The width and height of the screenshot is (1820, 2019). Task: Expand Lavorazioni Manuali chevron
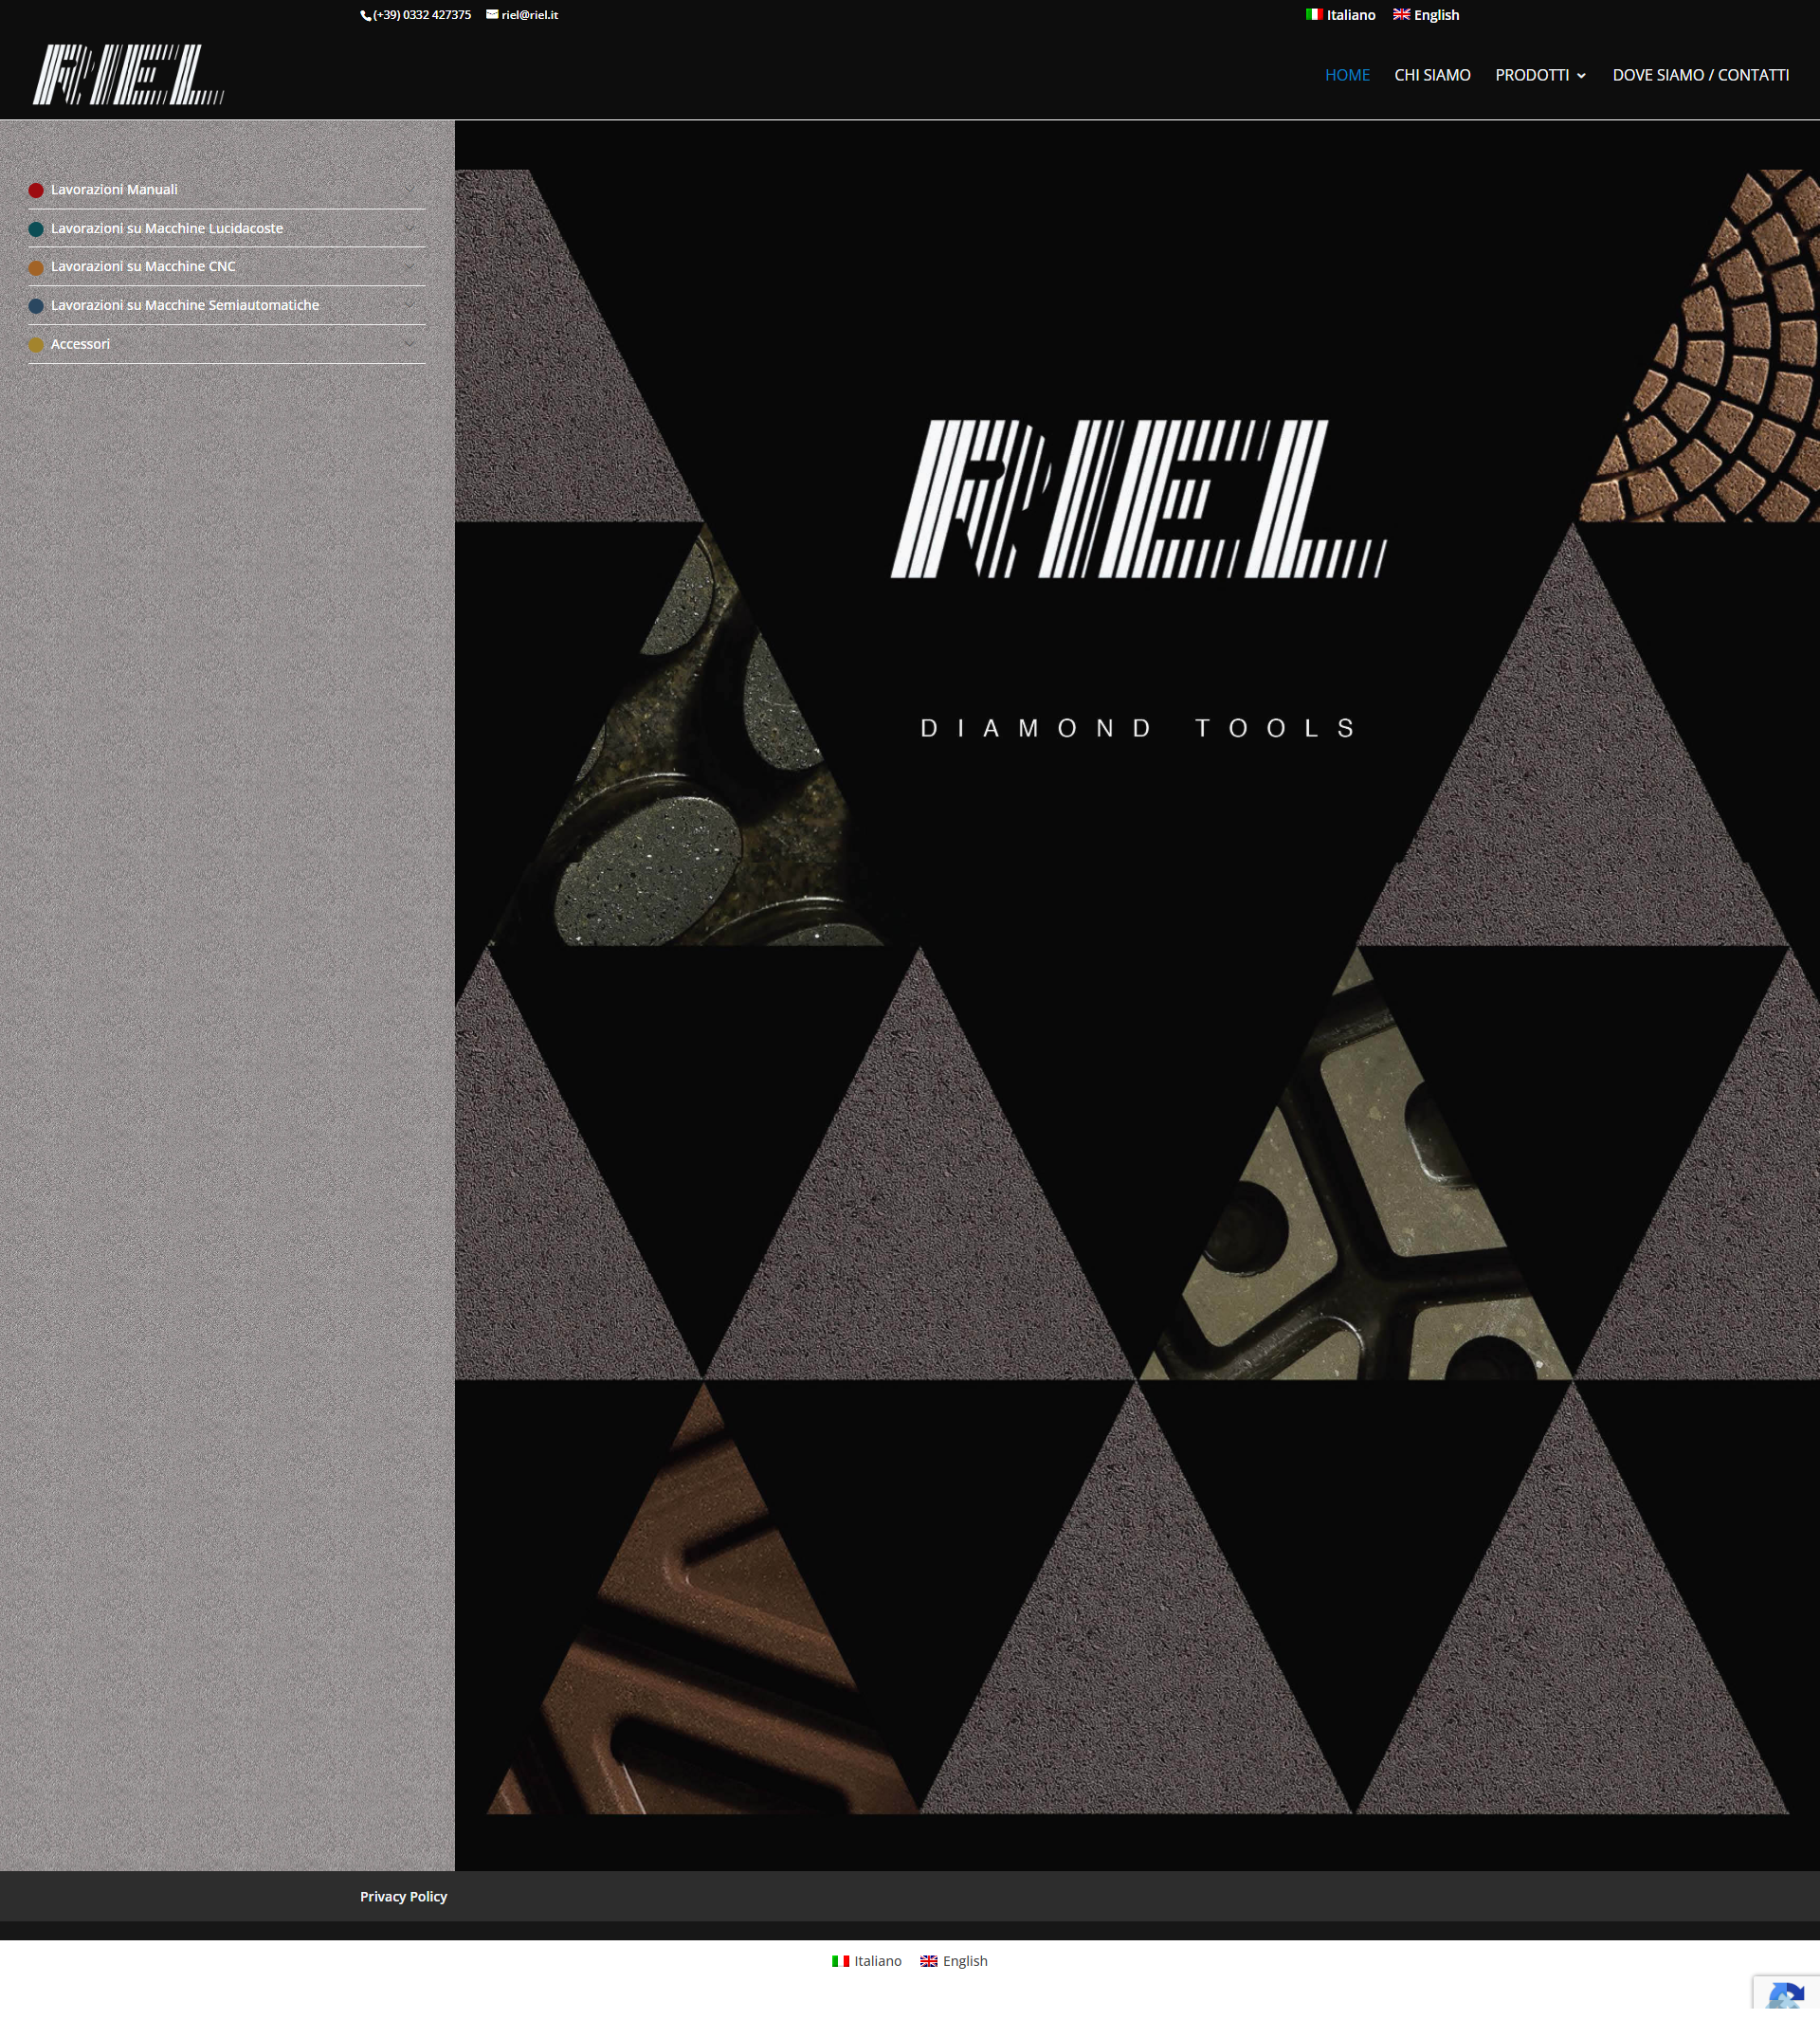(x=409, y=189)
